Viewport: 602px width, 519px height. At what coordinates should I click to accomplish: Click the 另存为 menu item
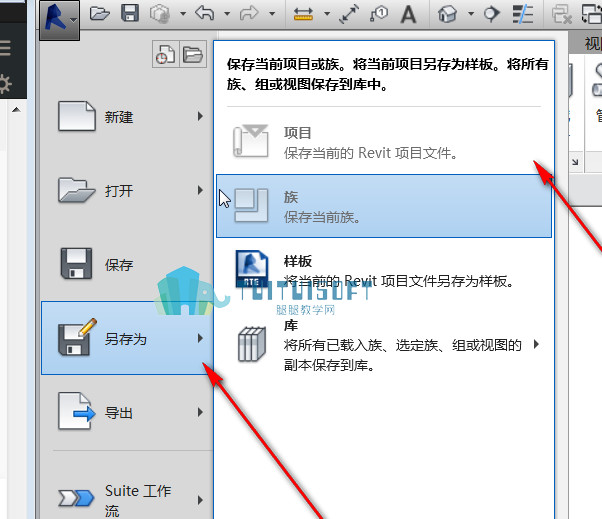pyautogui.click(x=127, y=338)
